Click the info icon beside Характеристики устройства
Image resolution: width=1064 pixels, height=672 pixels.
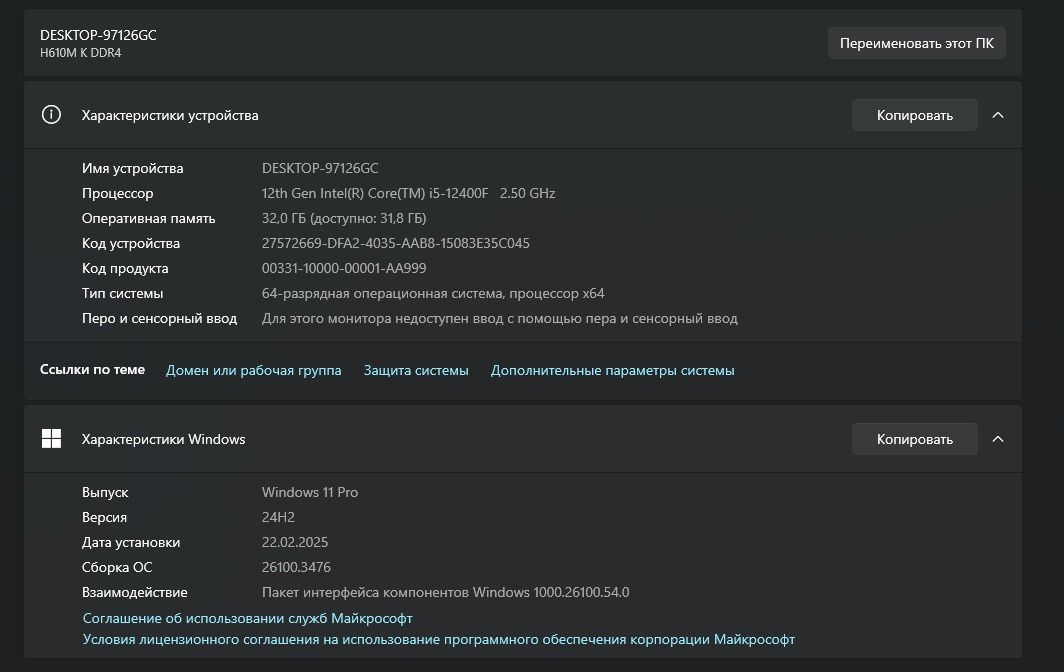click(x=51, y=115)
